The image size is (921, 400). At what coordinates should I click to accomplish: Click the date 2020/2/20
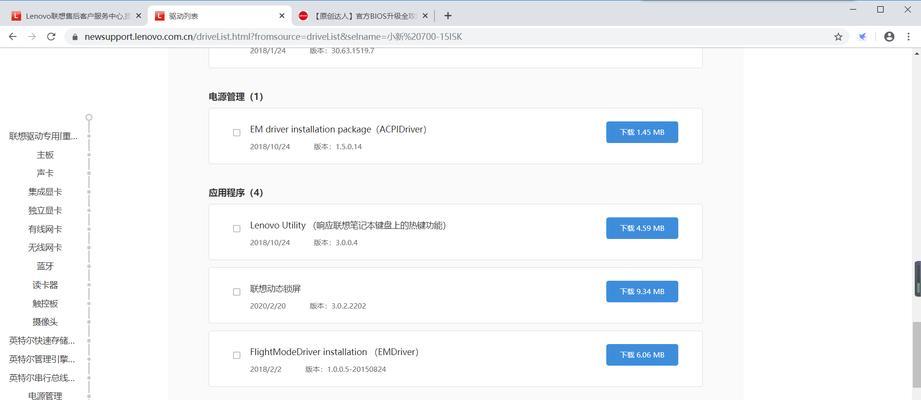(268, 306)
